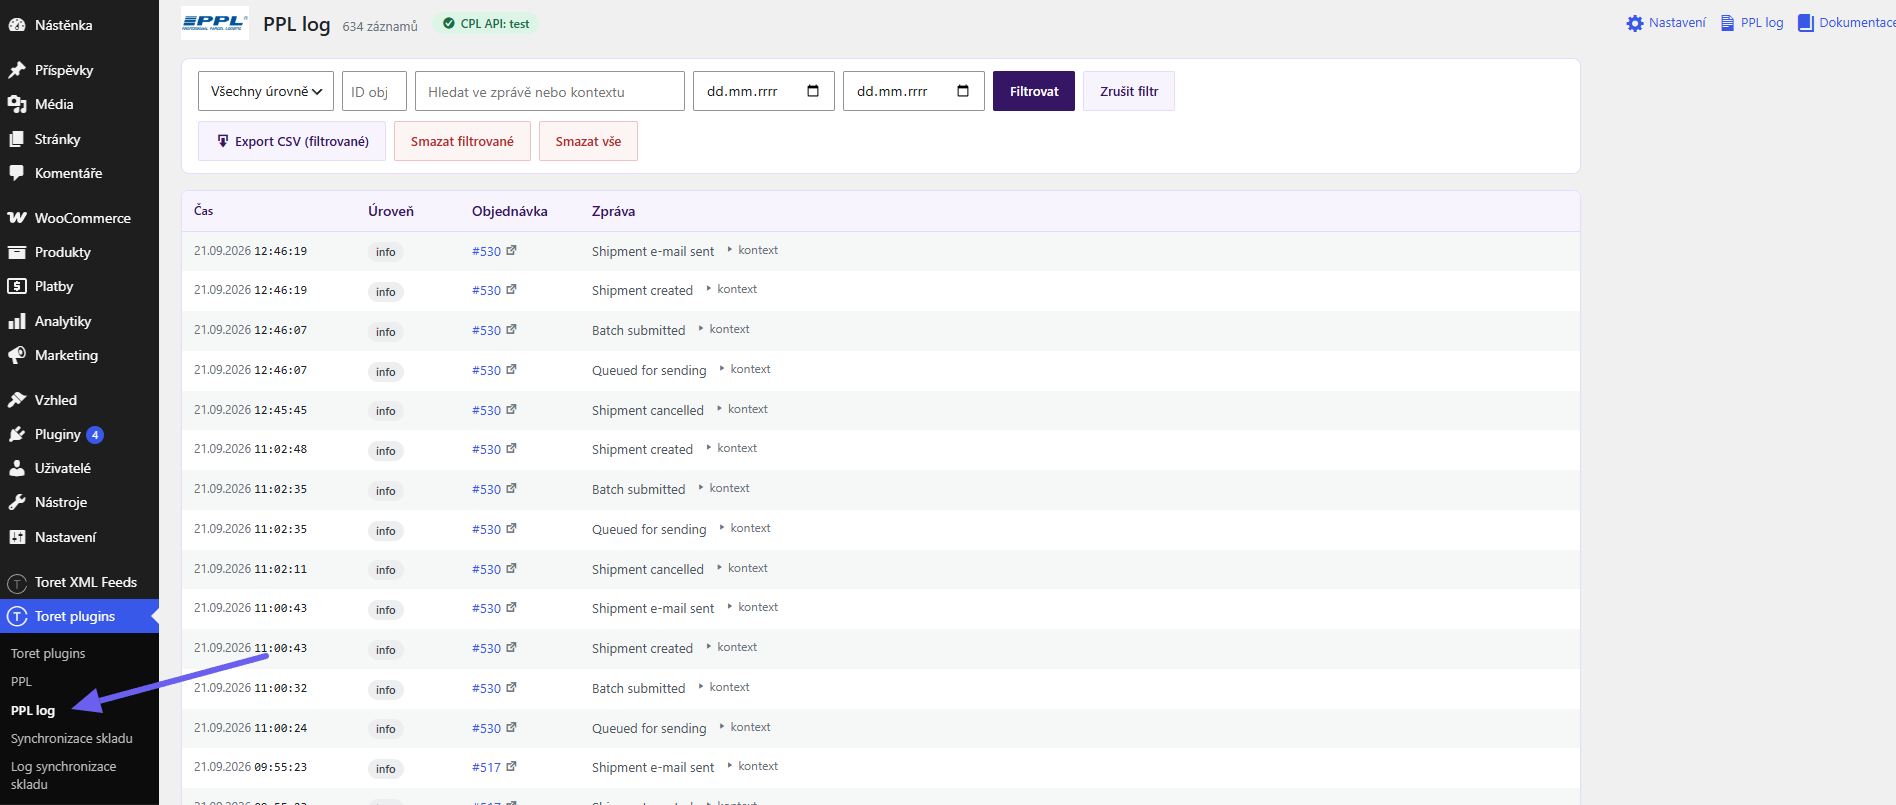
Task: Click the PPL log document icon in top bar
Action: [1727, 23]
